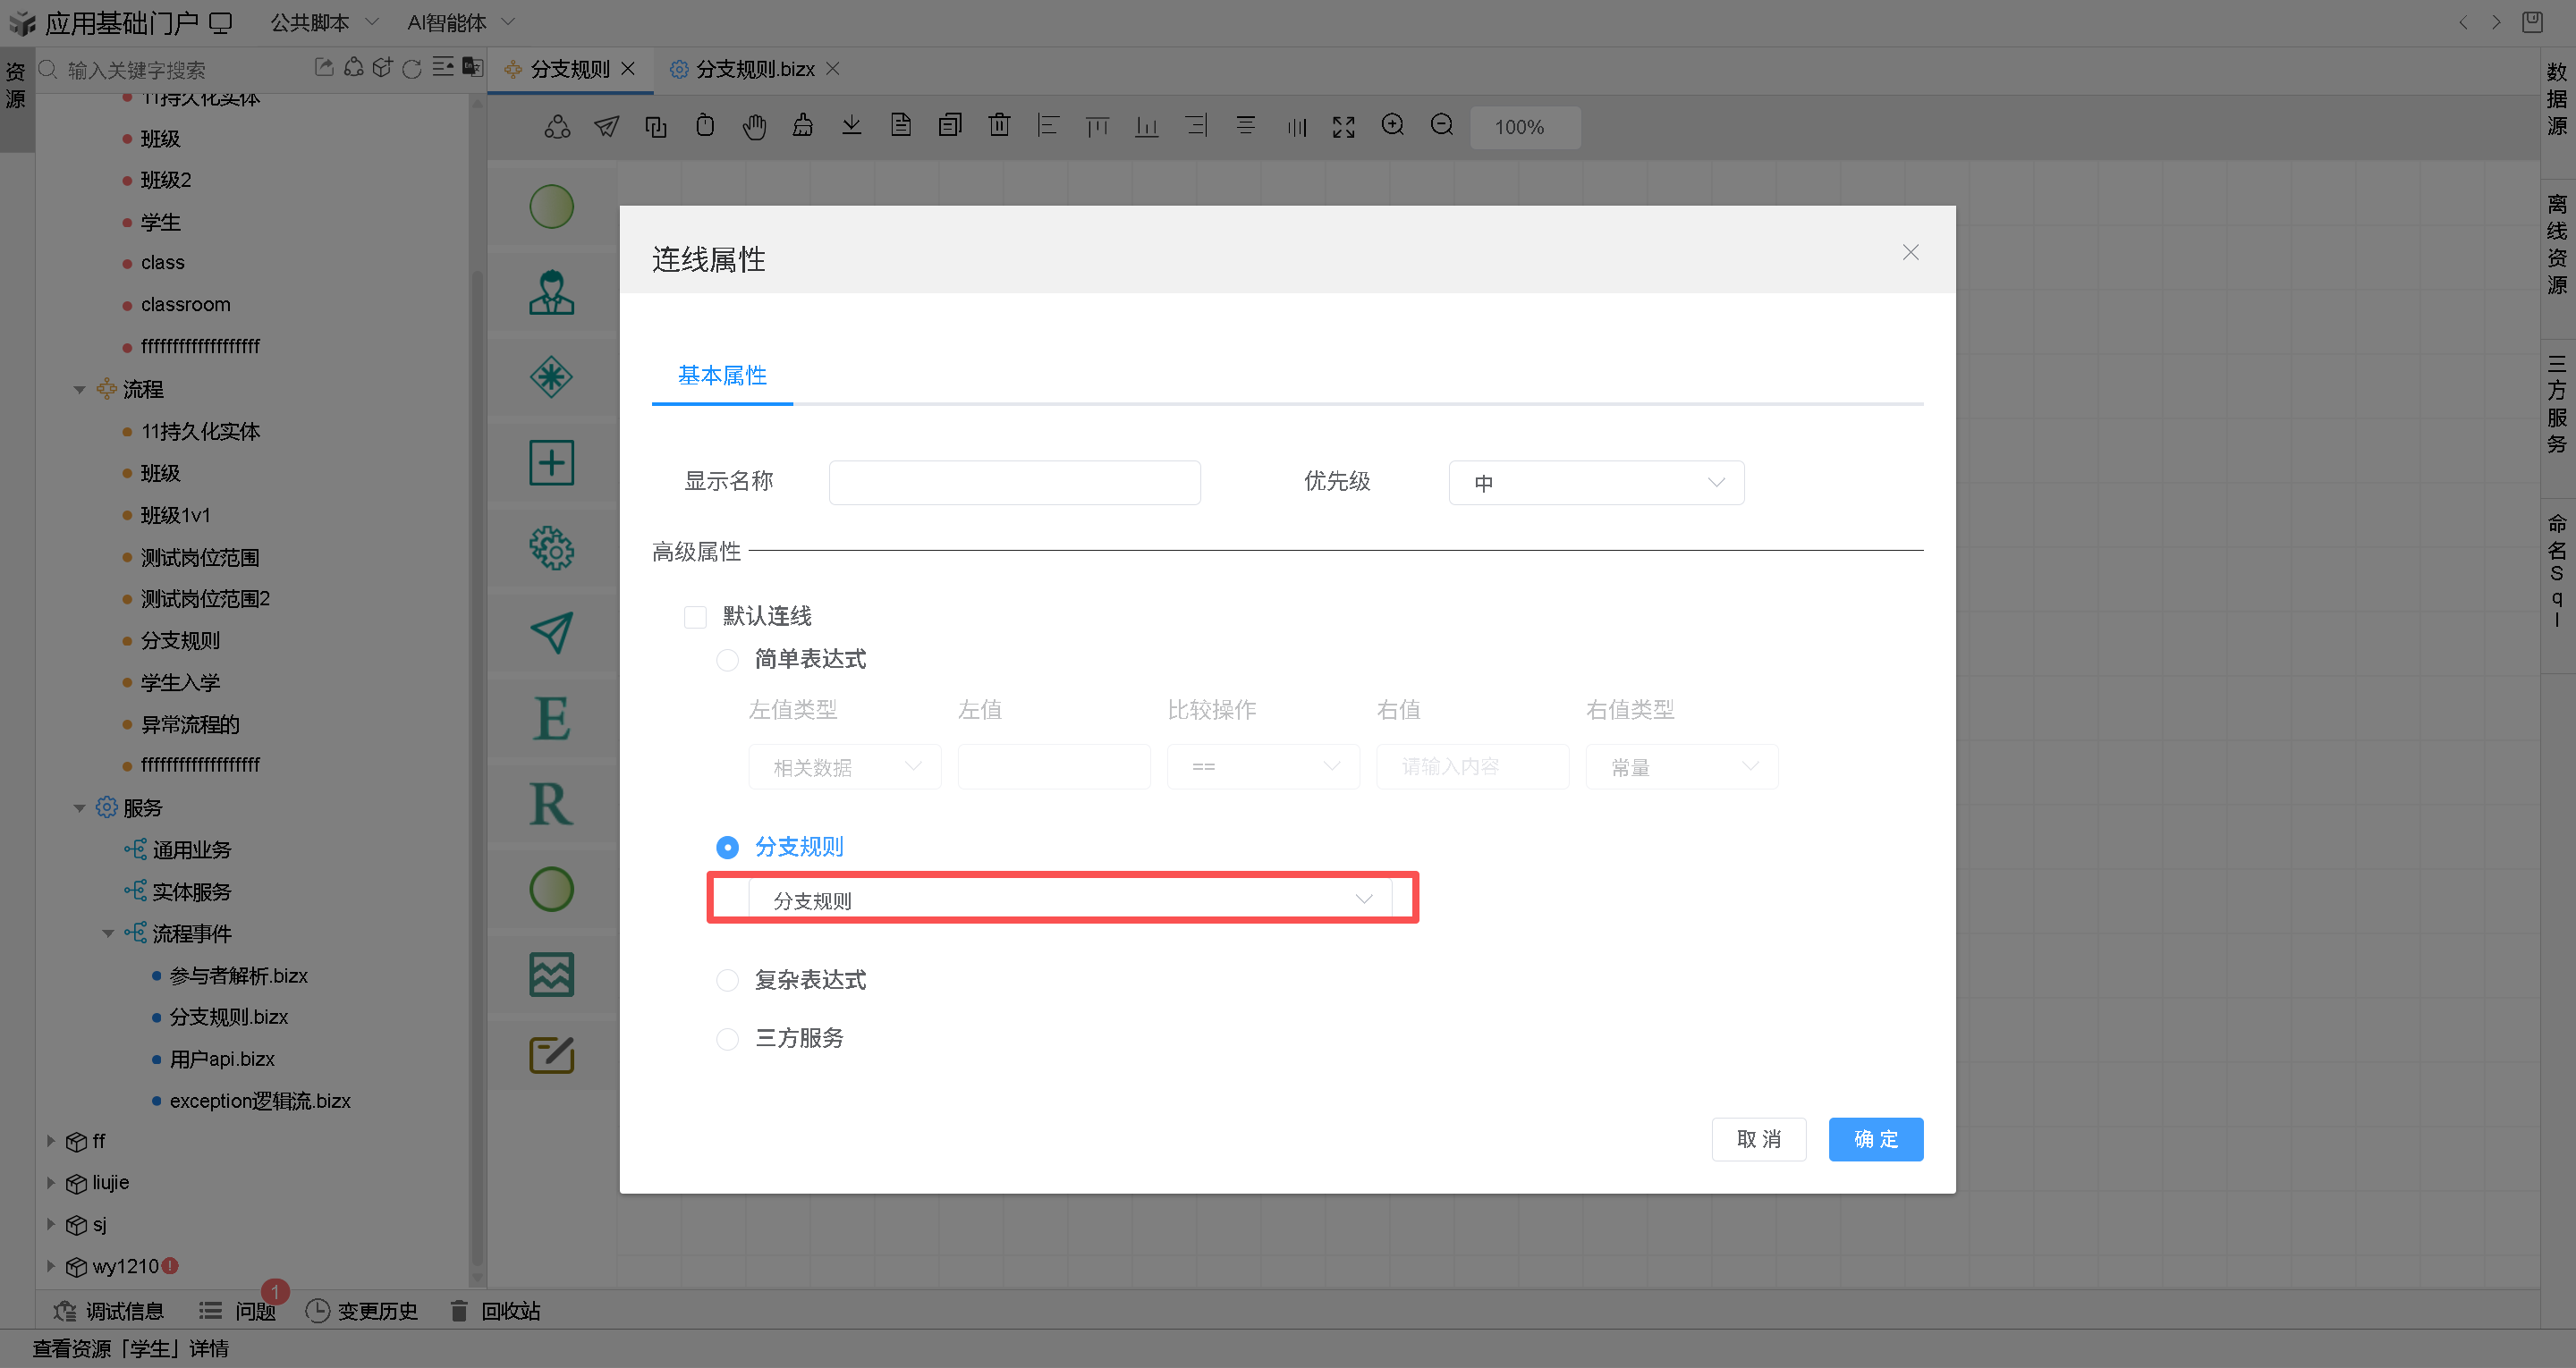
Task: Enable the 默认连线 checkbox
Action: pyautogui.click(x=695, y=617)
